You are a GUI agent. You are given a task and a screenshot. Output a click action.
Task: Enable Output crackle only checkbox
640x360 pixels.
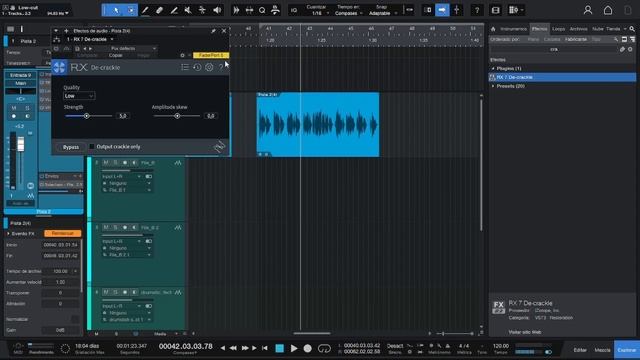92,147
